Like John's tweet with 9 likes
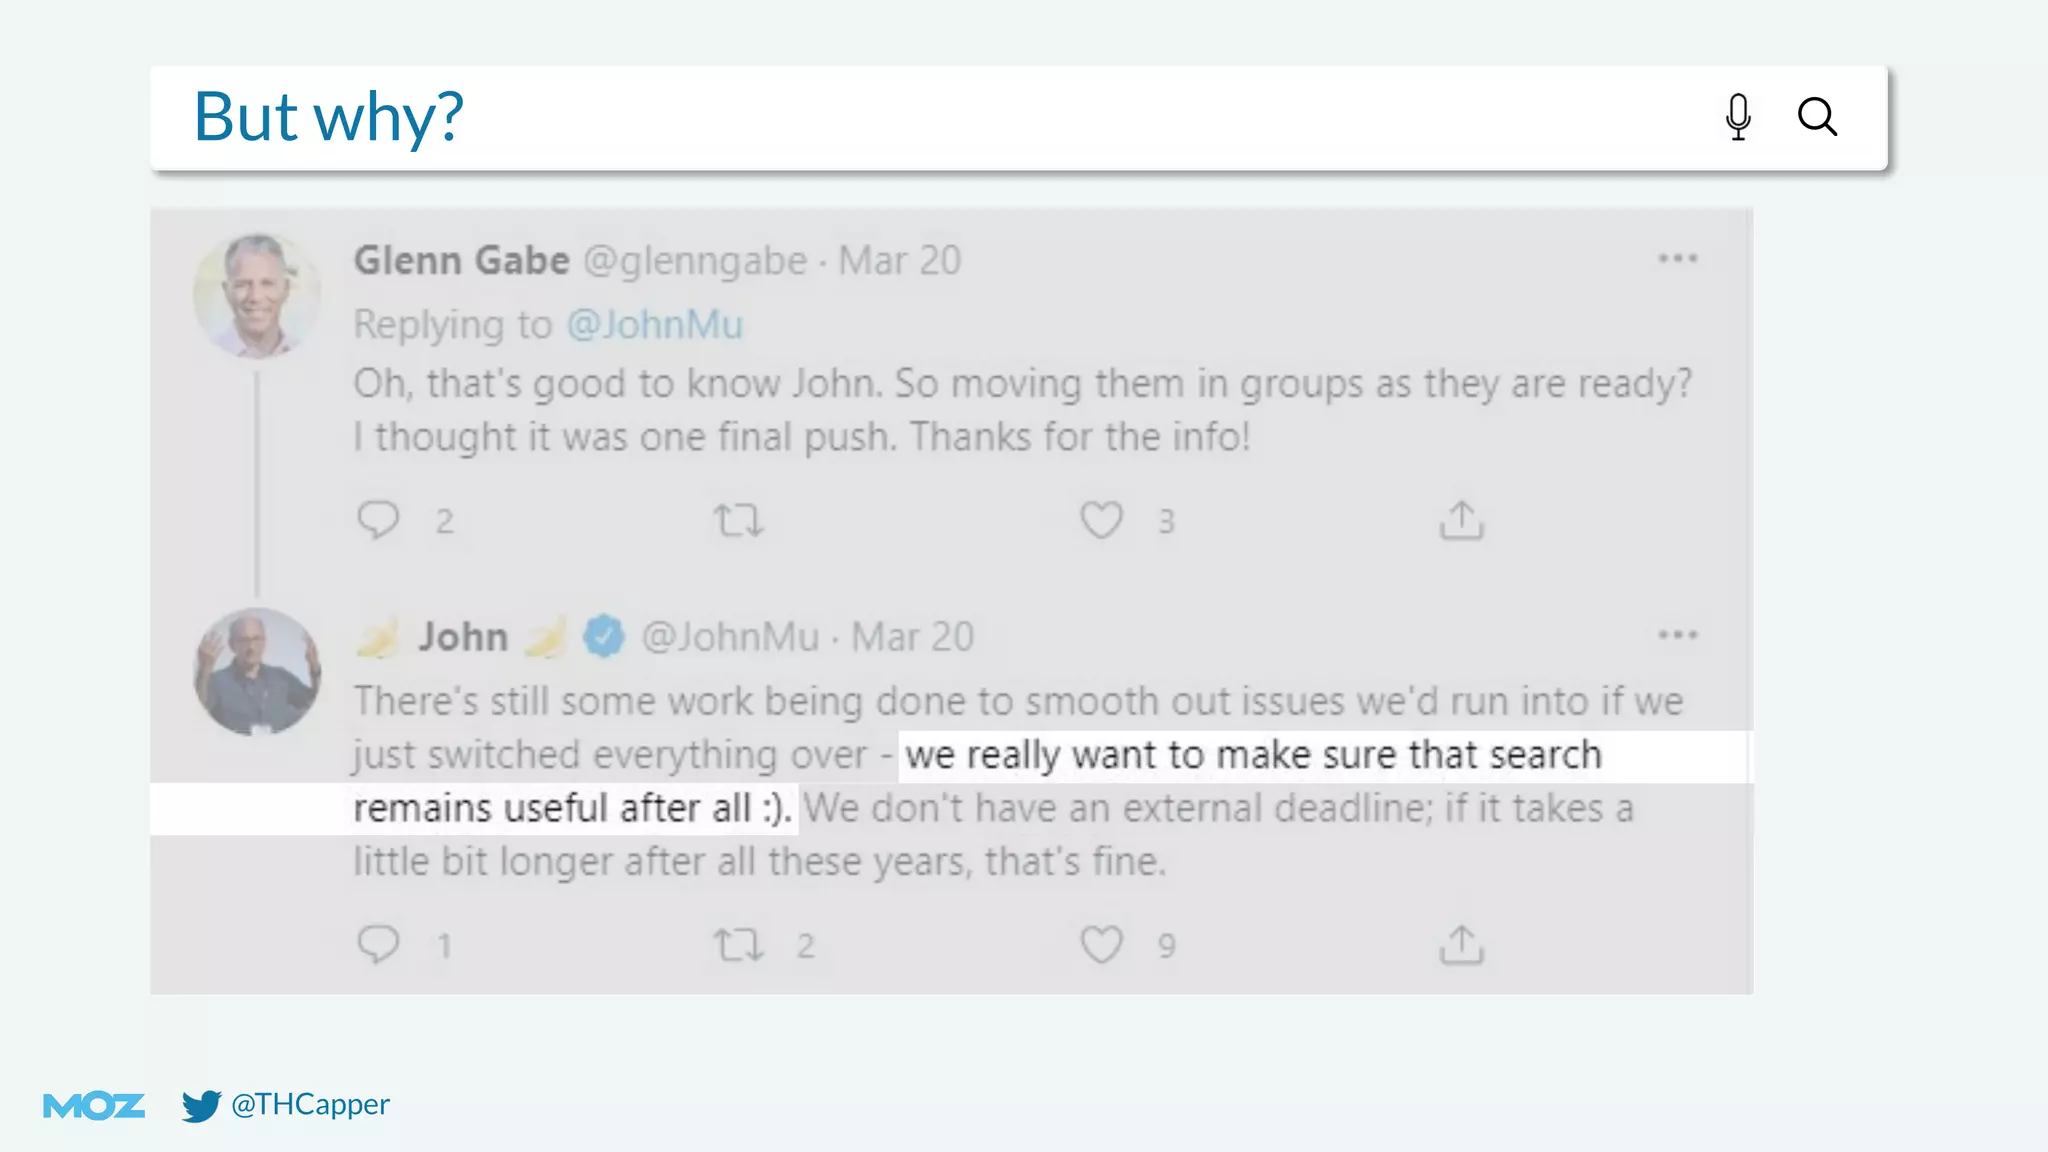This screenshot has height=1152, width=2048. pos(1101,945)
